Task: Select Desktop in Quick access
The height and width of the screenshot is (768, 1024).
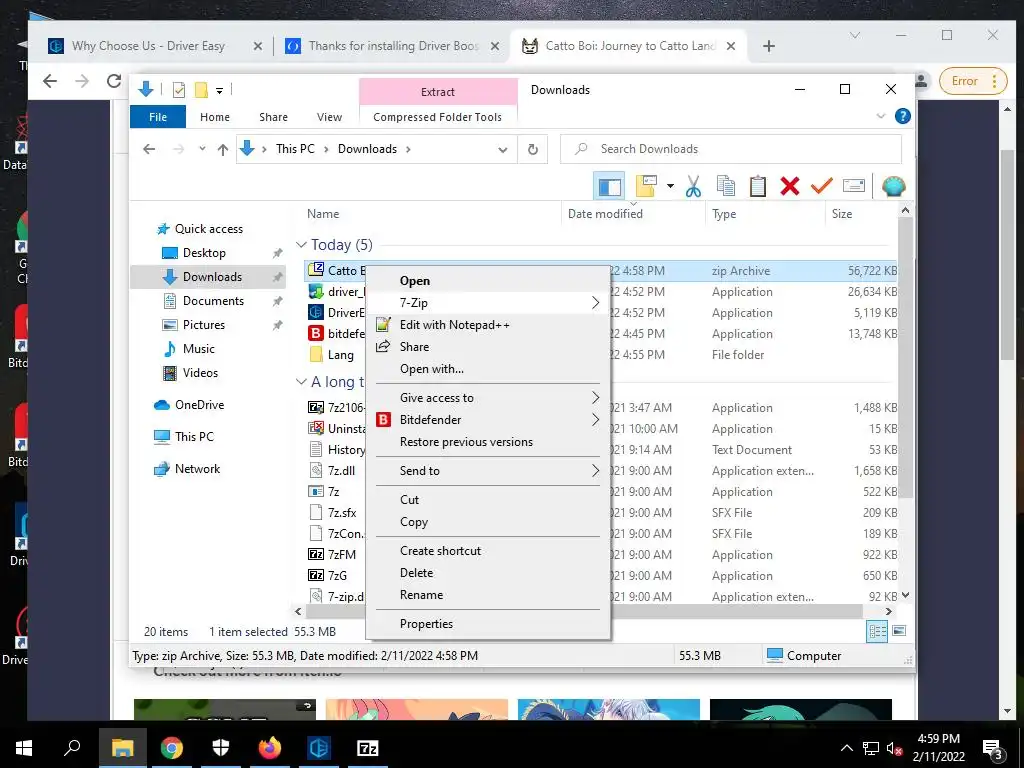Action: (x=204, y=253)
